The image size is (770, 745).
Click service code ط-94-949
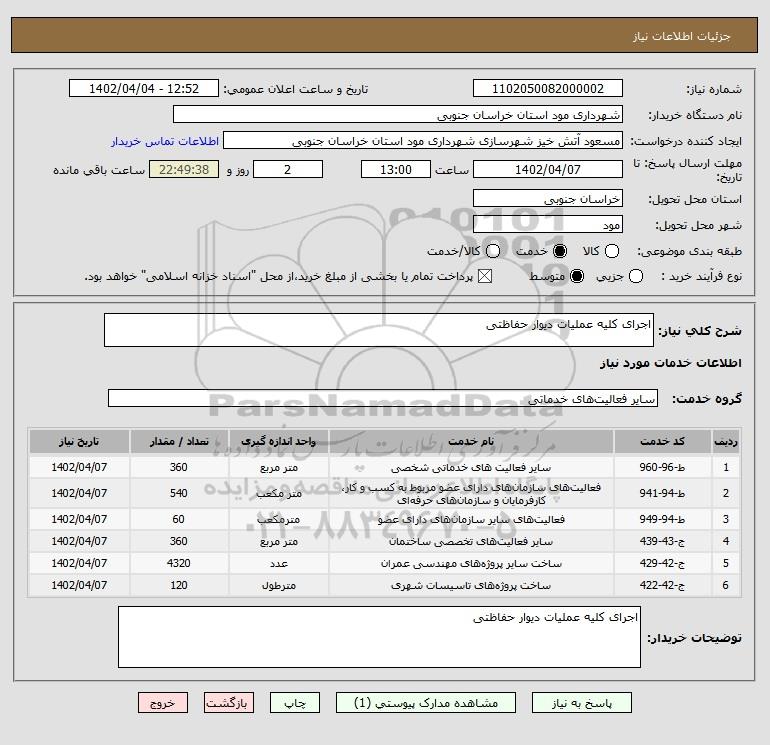[x=662, y=519]
